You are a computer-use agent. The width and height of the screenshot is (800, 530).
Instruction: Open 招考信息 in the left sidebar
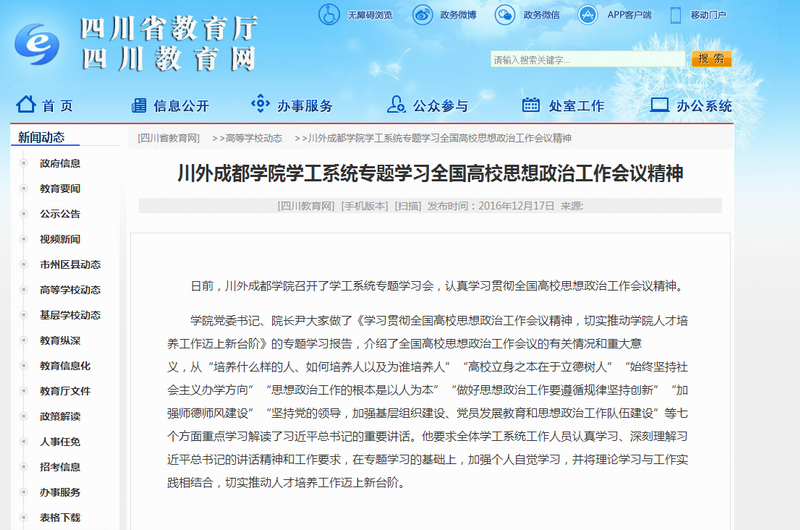pyautogui.click(x=60, y=467)
